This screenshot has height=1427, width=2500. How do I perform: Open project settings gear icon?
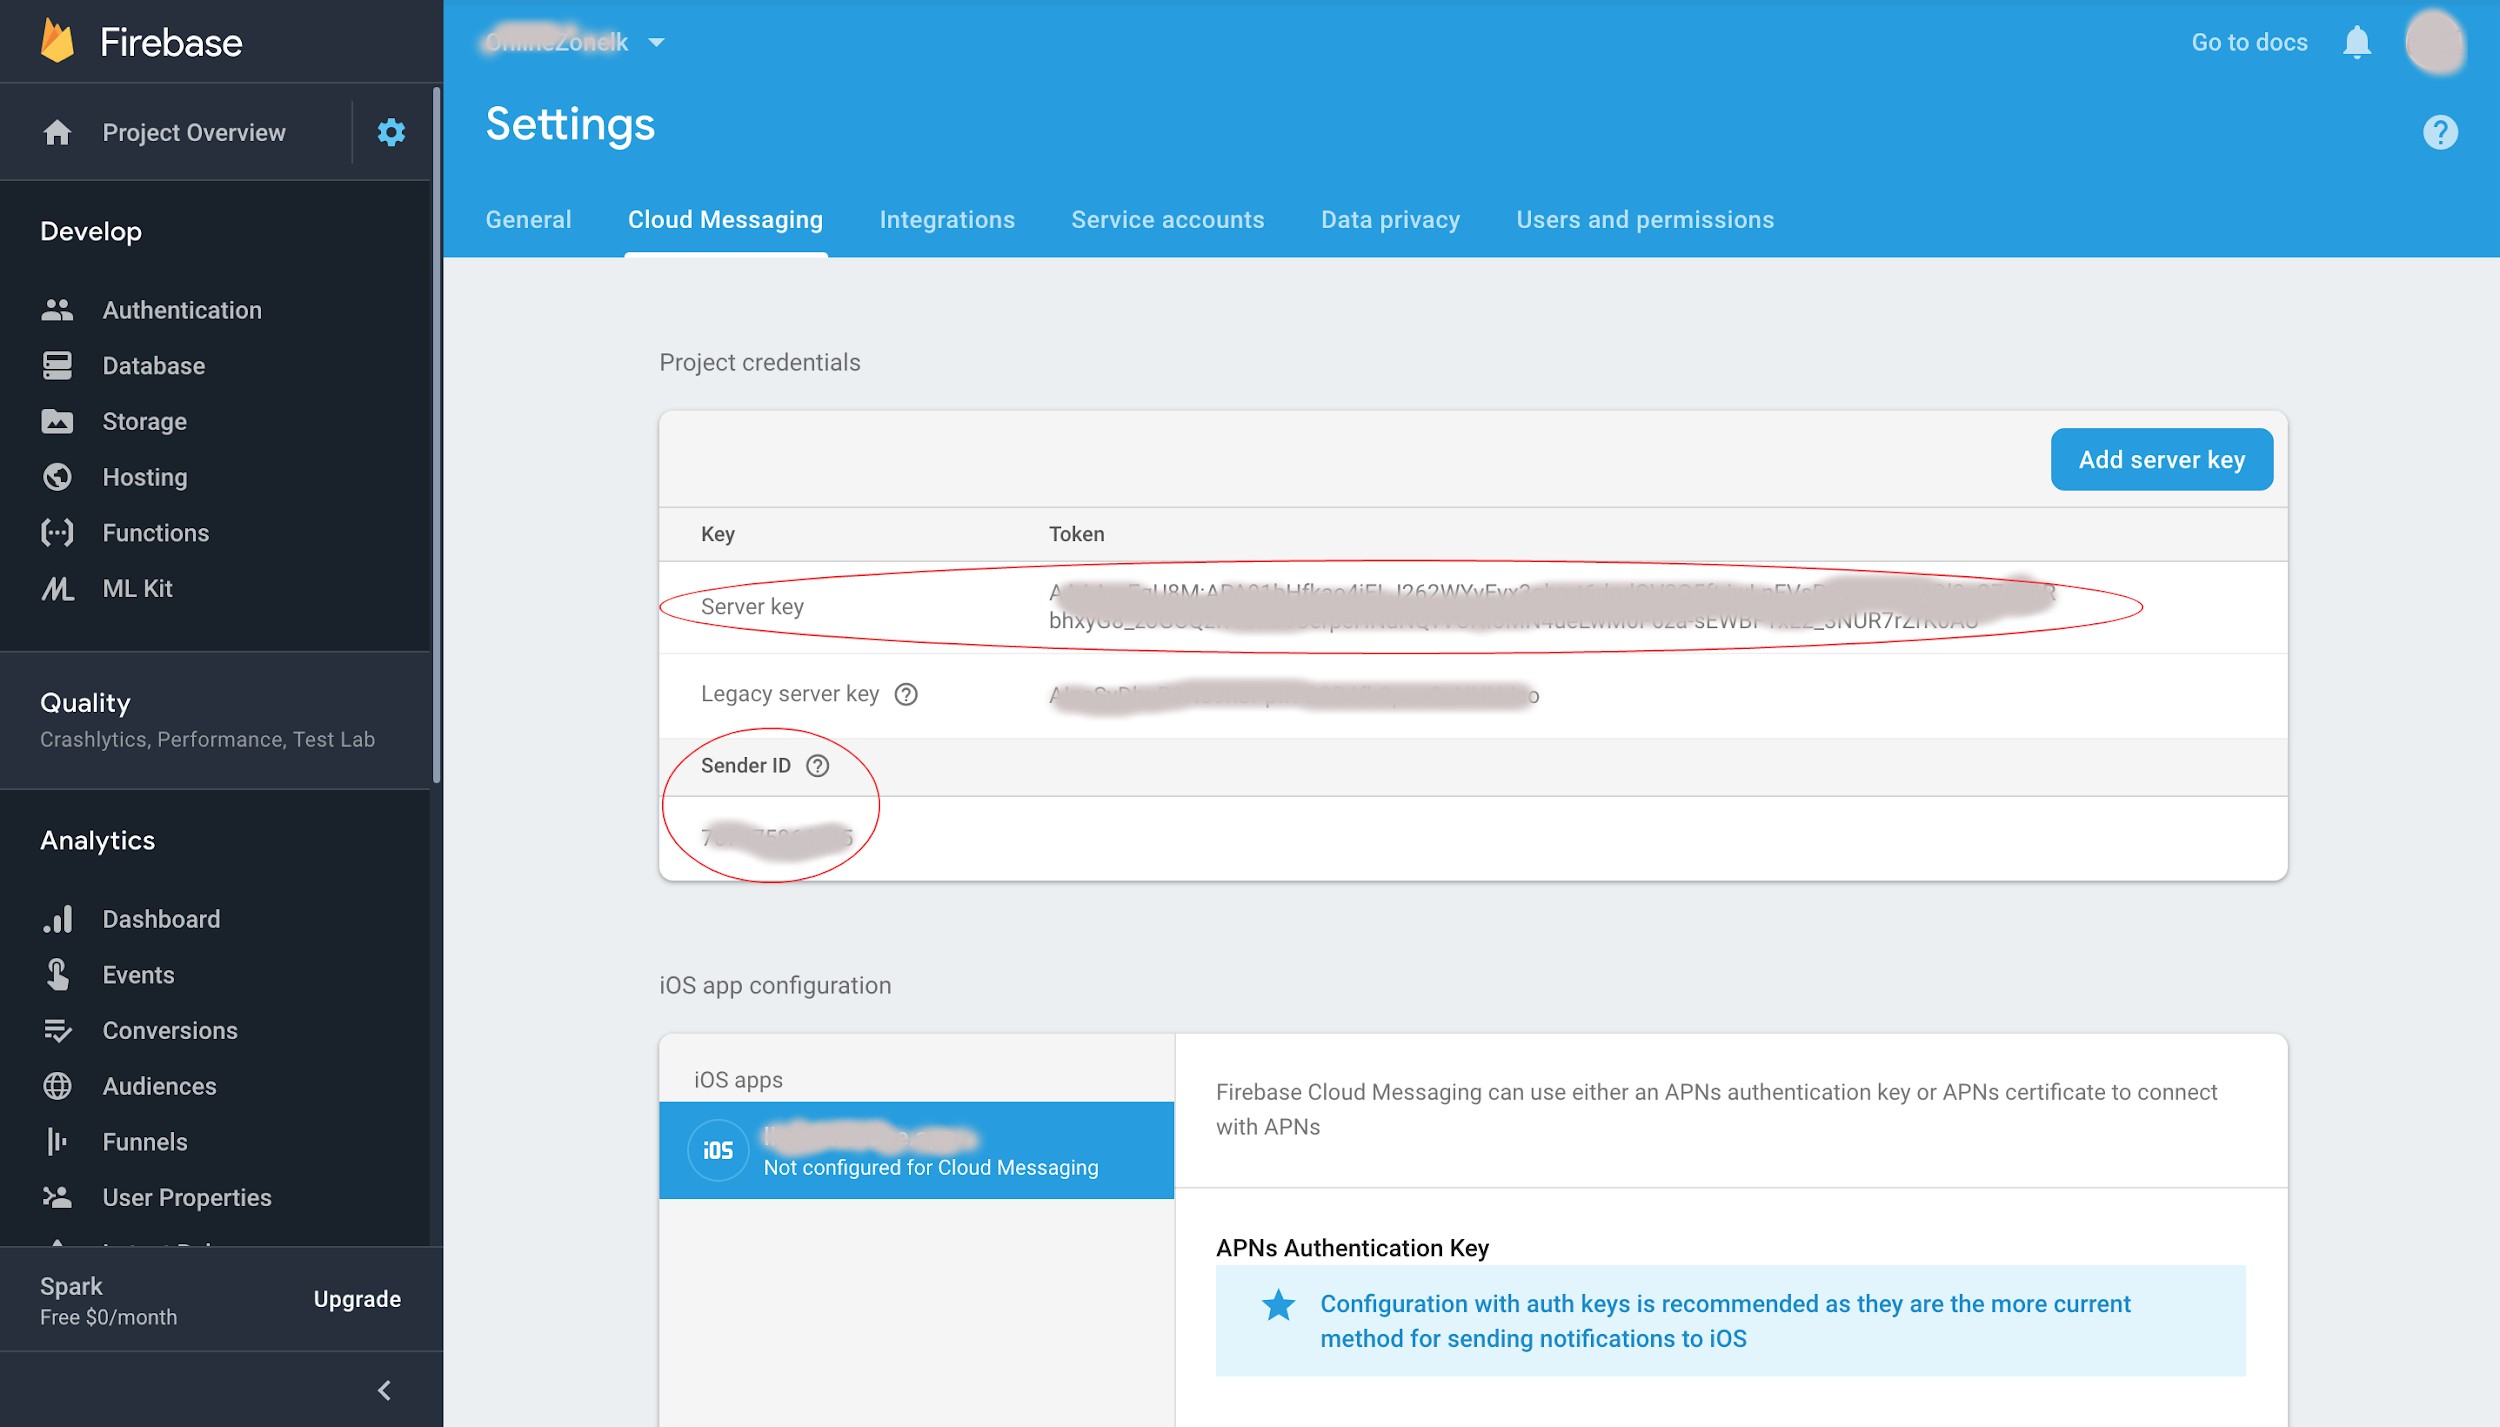tap(391, 132)
